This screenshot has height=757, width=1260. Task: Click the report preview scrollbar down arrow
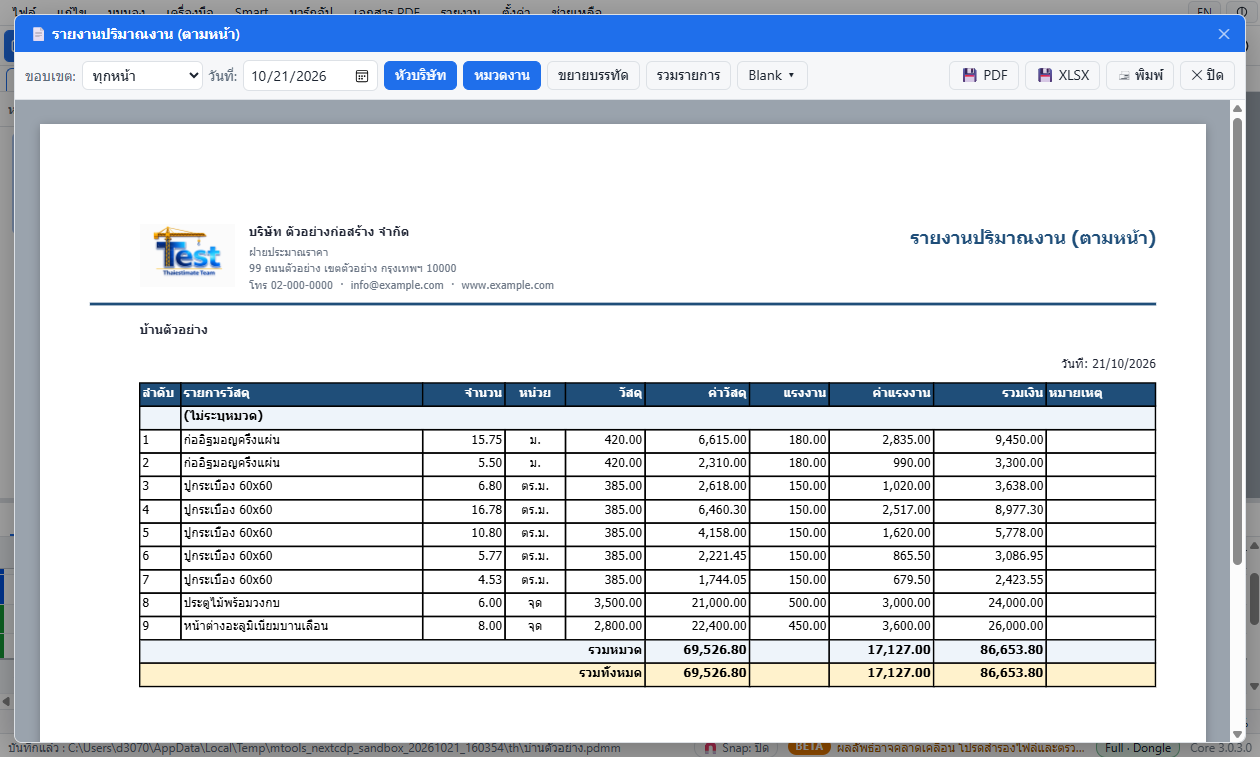[x=1237, y=734]
